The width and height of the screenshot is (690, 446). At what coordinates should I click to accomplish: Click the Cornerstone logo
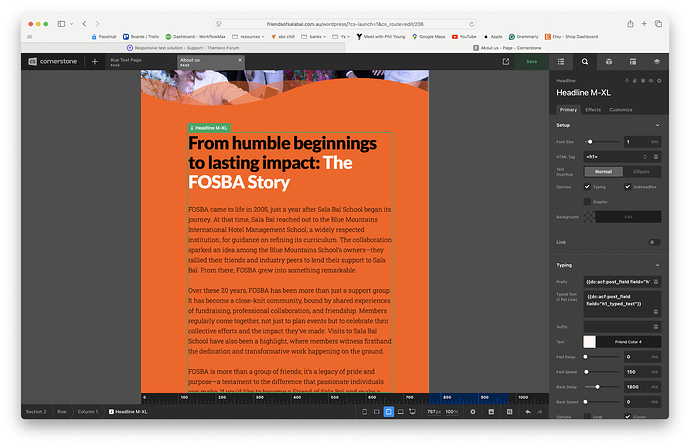(52, 62)
